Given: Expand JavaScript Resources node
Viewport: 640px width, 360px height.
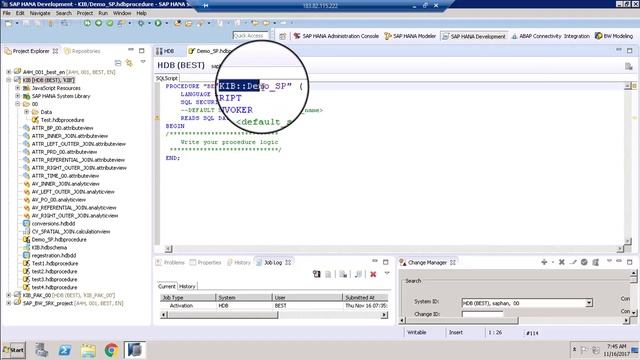Looking at the screenshot, I should (x=18, y=88).
